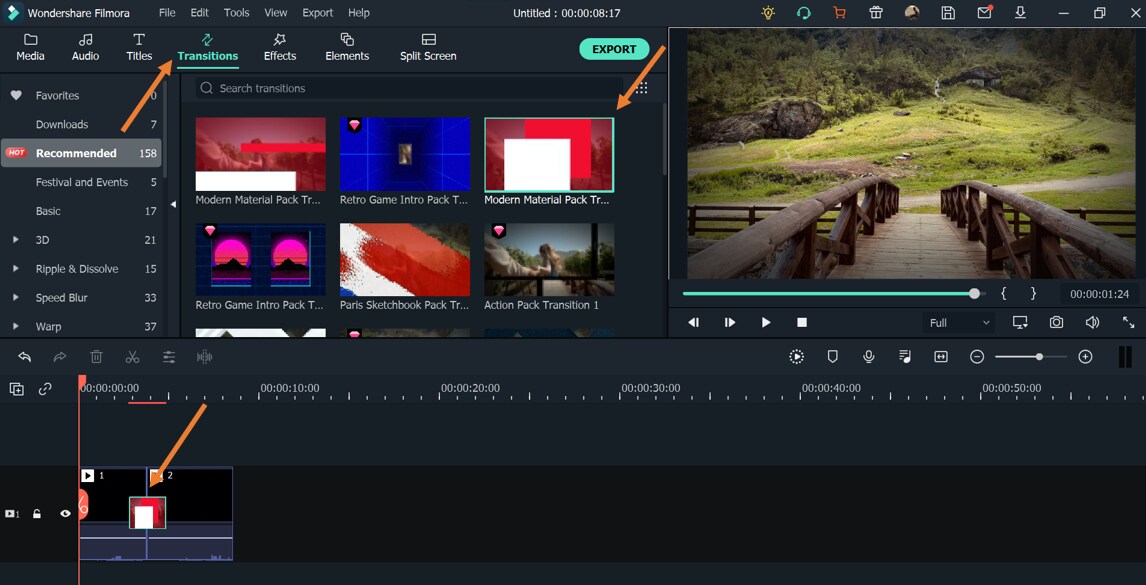Zoom out timeline with minus button

click(977, 357)
